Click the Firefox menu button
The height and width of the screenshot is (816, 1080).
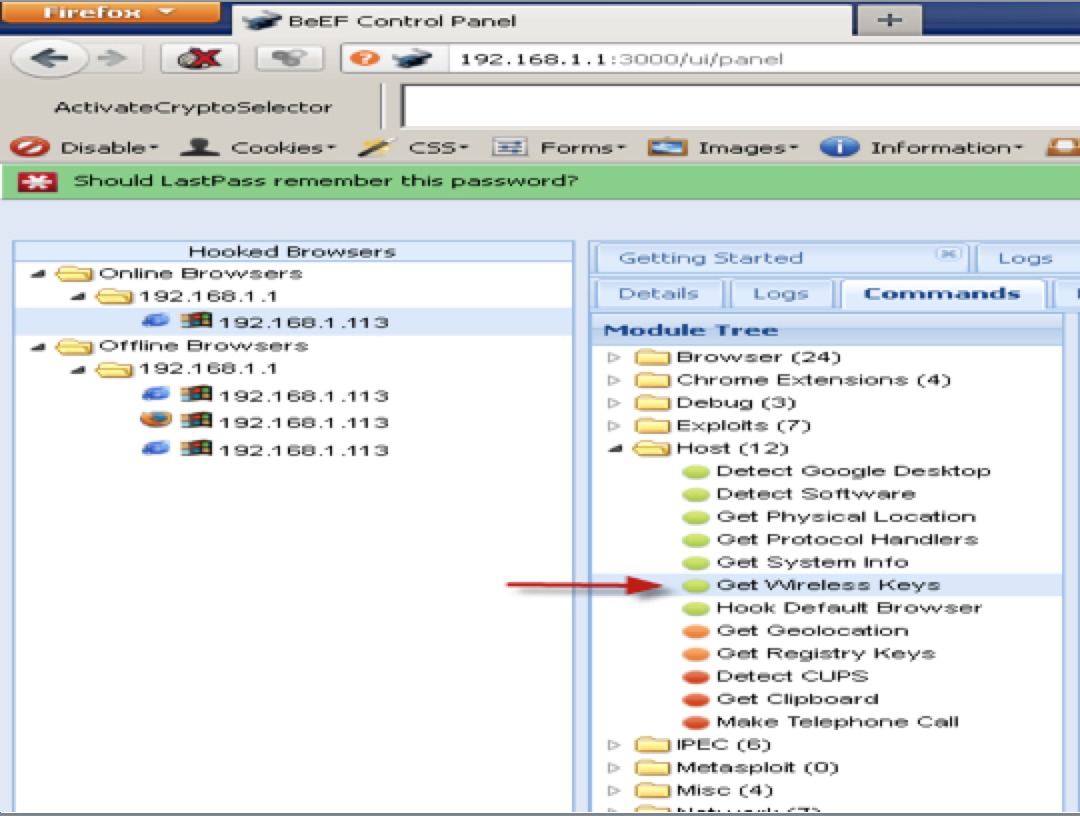click(108, 13)
